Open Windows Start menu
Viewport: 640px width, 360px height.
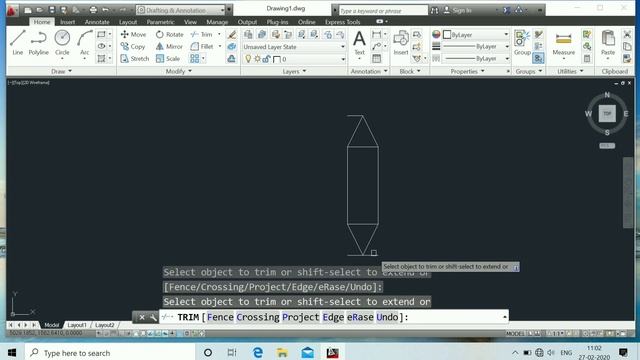[12, 352]
